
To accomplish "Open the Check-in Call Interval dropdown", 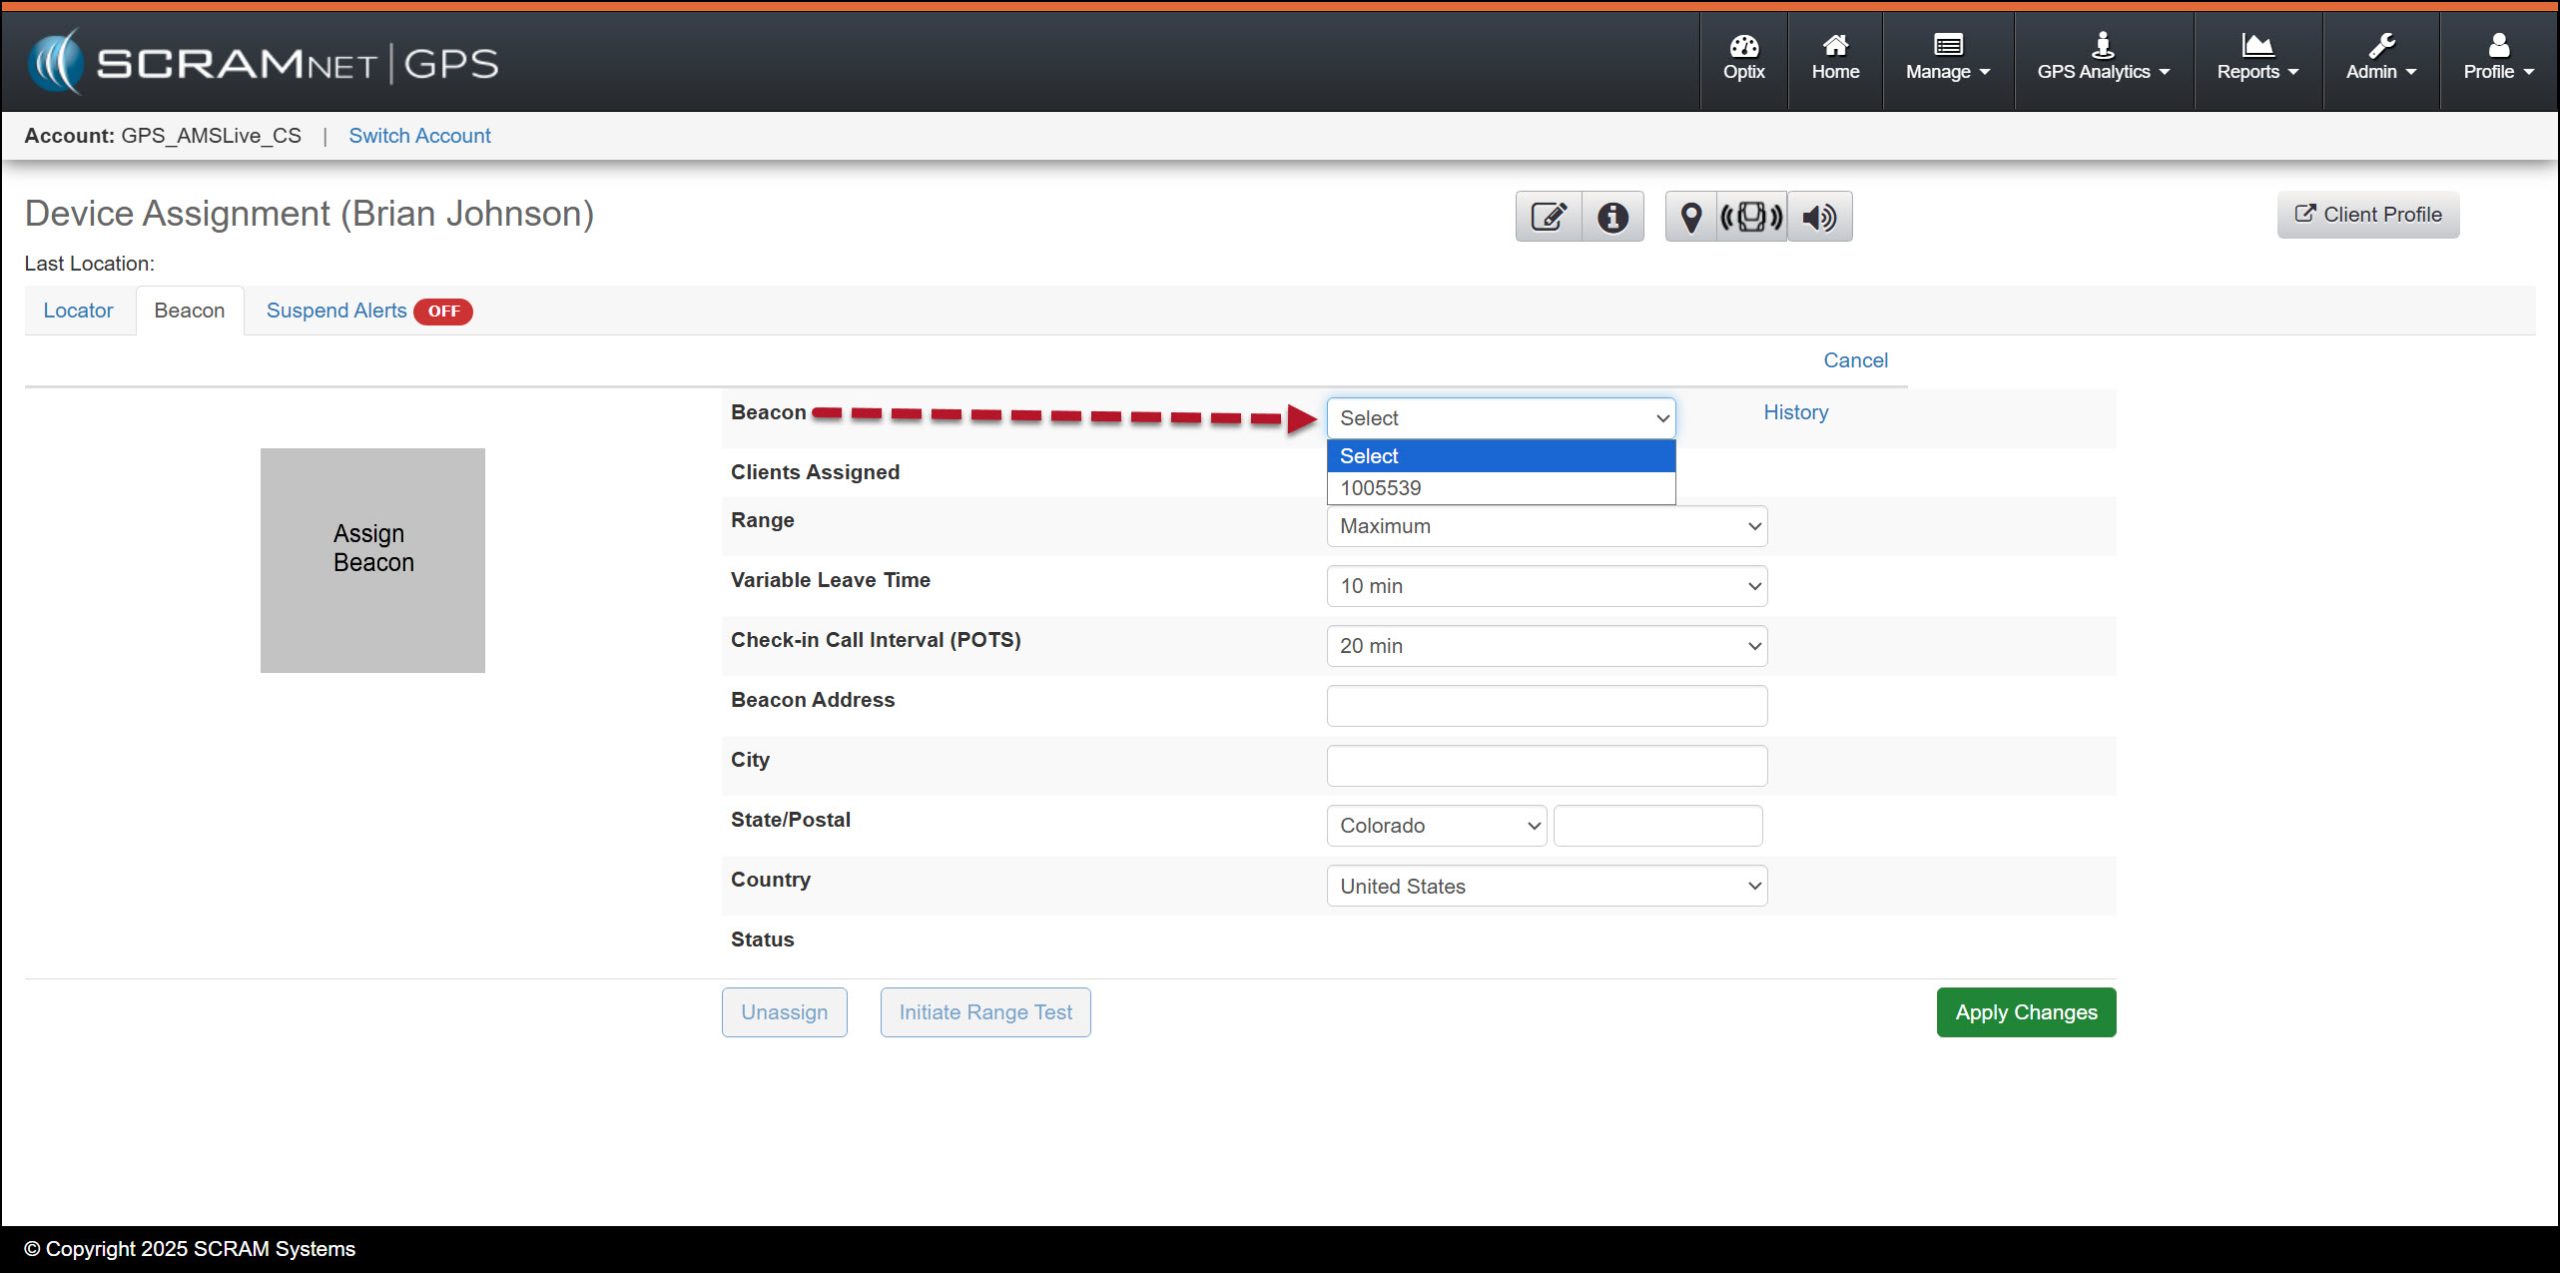I will (x=1546, y=646).
